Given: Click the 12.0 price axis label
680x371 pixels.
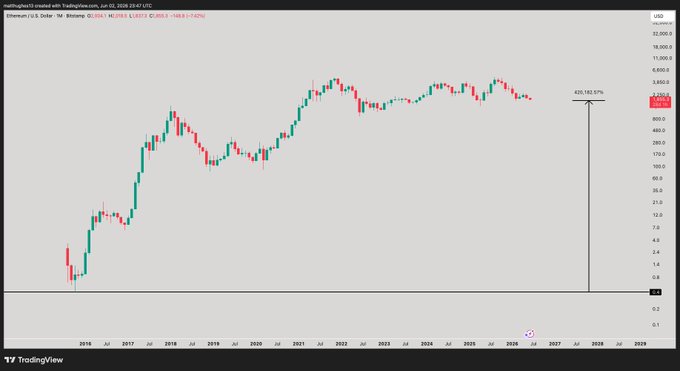Looking at the screenshot, I should [657, 215].
